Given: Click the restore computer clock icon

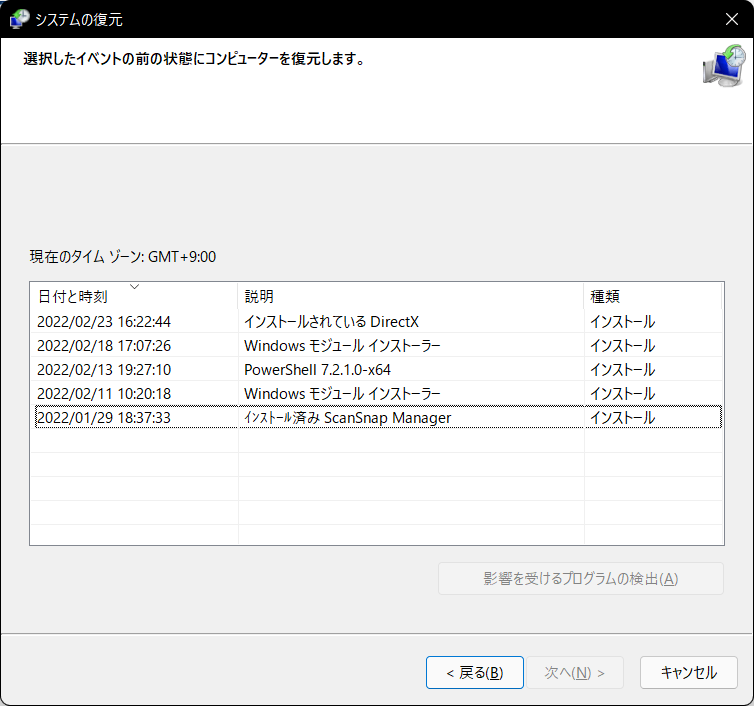Looking at the screenshot, I should point(724,66).
